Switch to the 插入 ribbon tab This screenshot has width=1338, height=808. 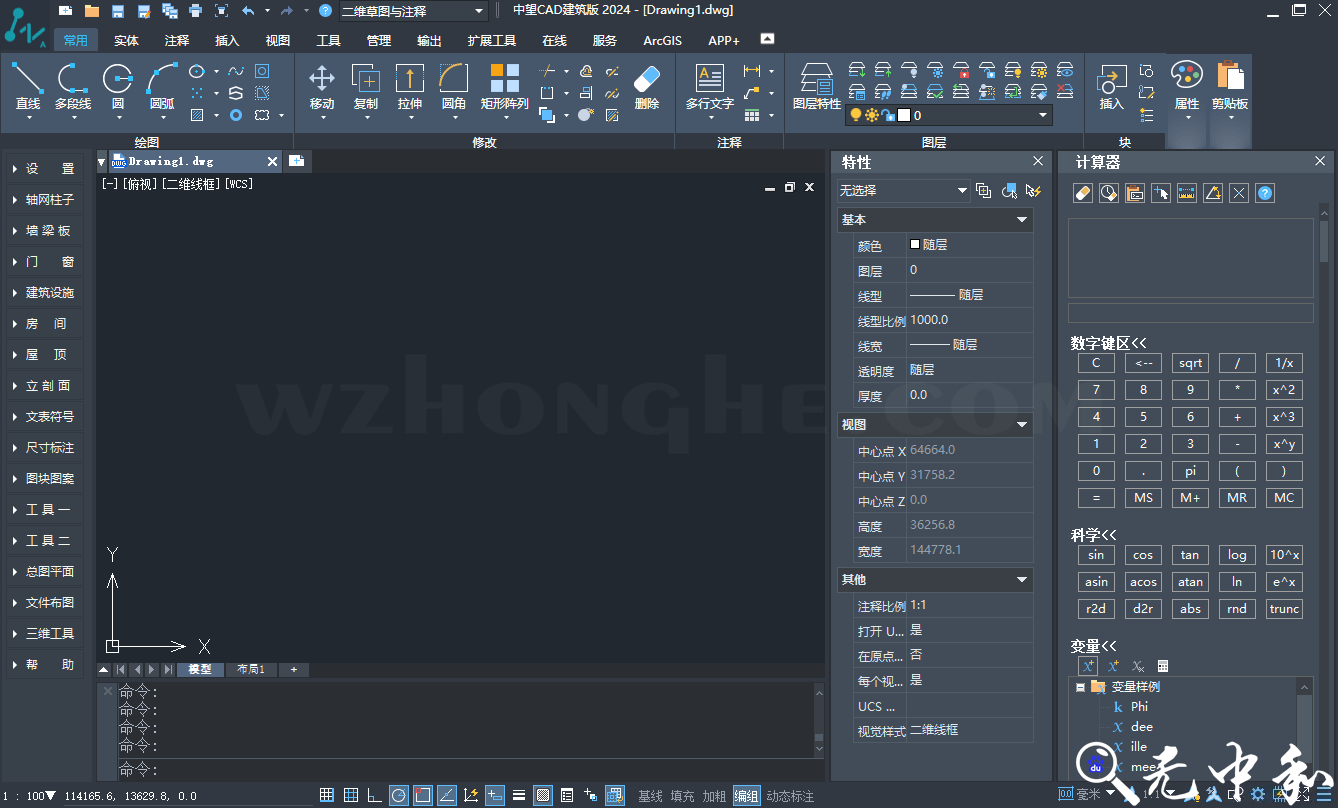[225, 40]
